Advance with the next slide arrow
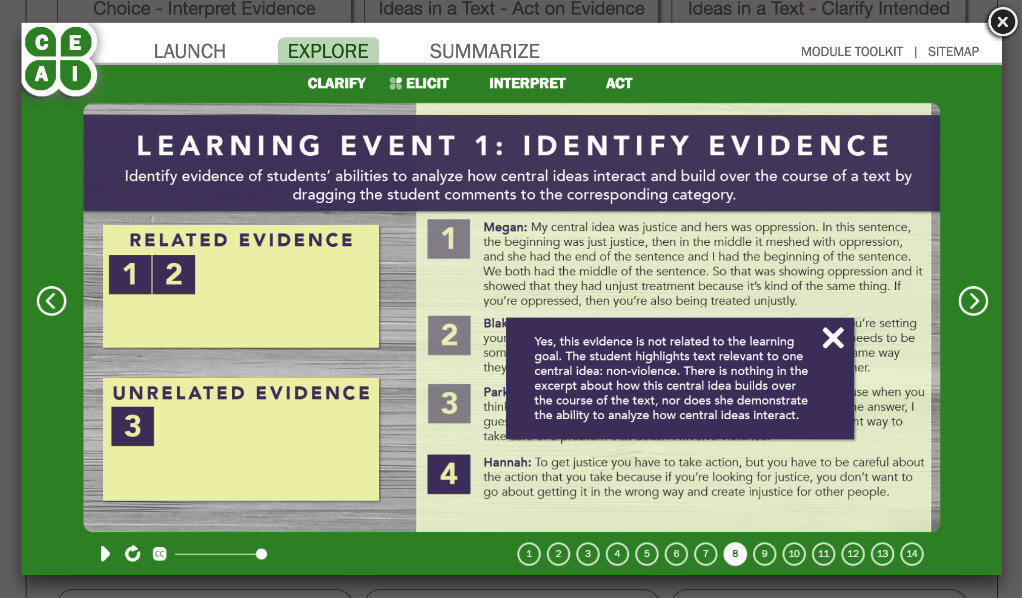The height and width of the screenshot is (598, 1022). [972, 300]
